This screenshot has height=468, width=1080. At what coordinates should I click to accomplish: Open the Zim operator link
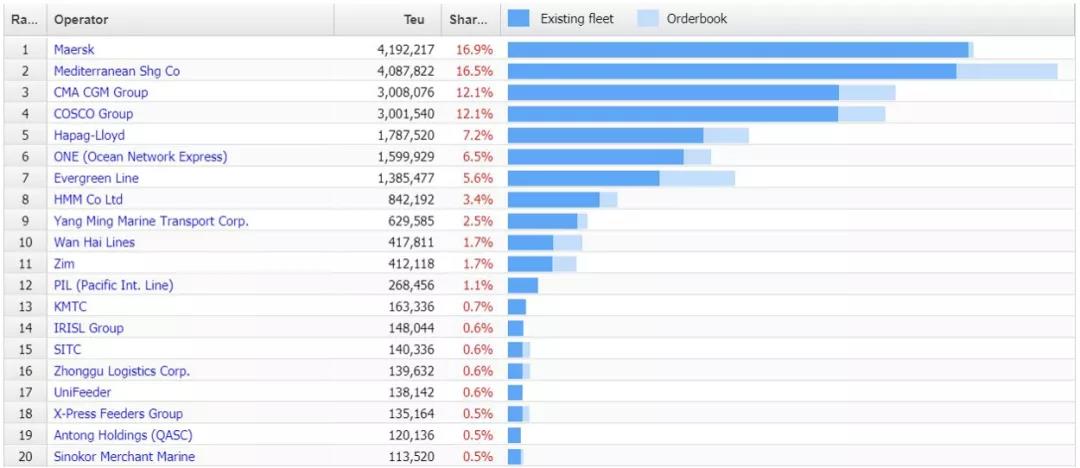coord(64,264)
